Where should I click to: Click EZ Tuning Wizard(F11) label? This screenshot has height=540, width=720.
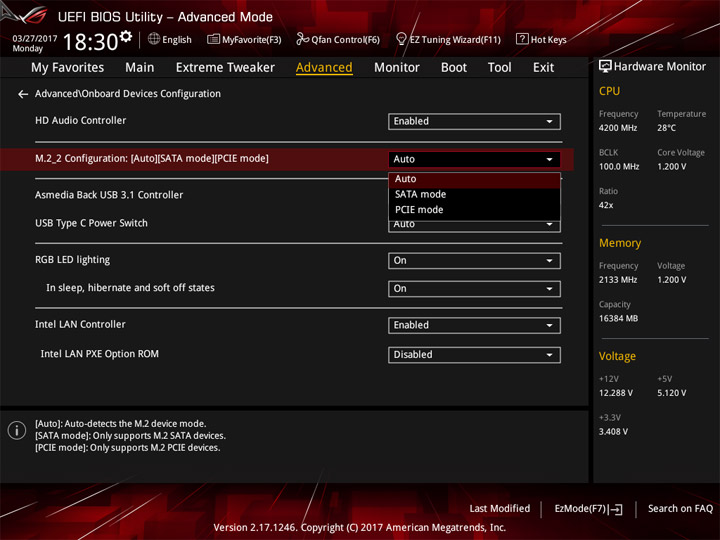(x=455, y=40)
